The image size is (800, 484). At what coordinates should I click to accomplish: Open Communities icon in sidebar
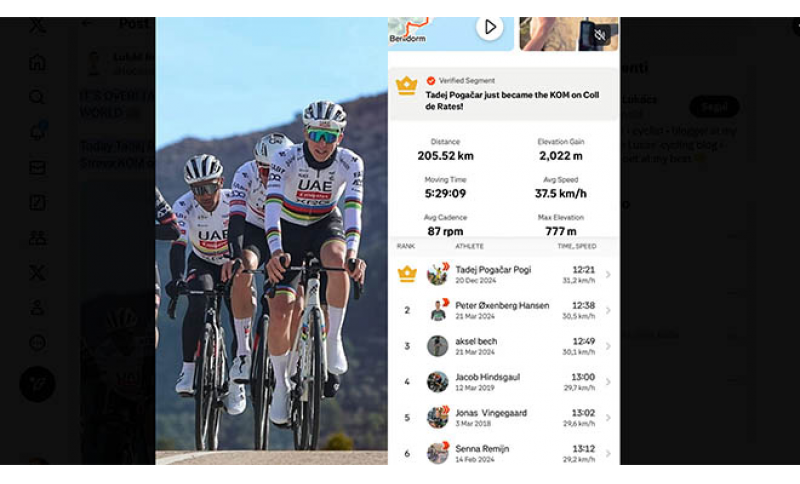point(37,238)
